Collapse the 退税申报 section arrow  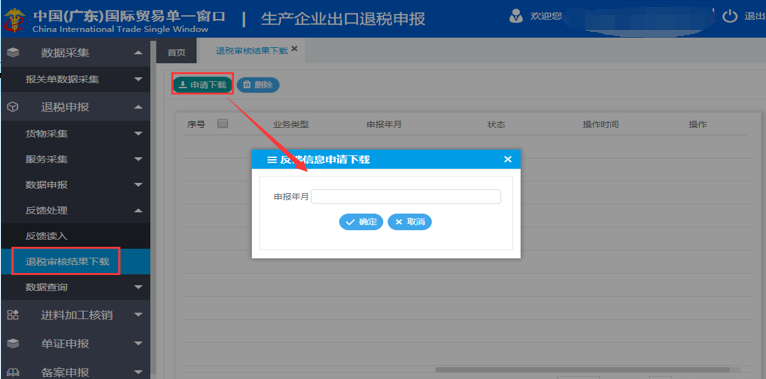(x=138, y=107)
